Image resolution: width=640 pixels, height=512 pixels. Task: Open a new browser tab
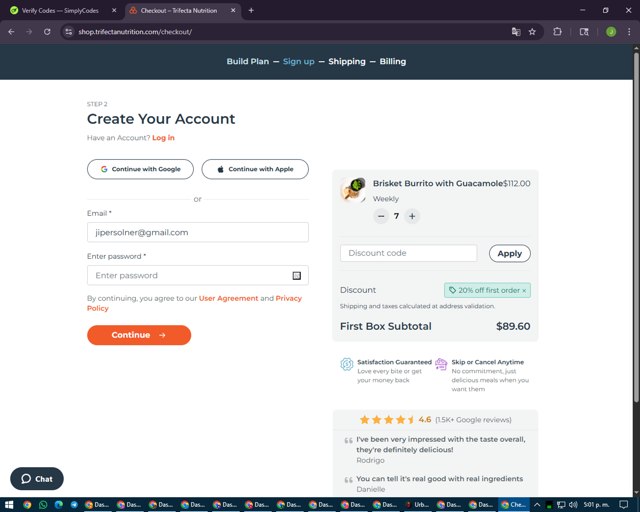[251, 11]
